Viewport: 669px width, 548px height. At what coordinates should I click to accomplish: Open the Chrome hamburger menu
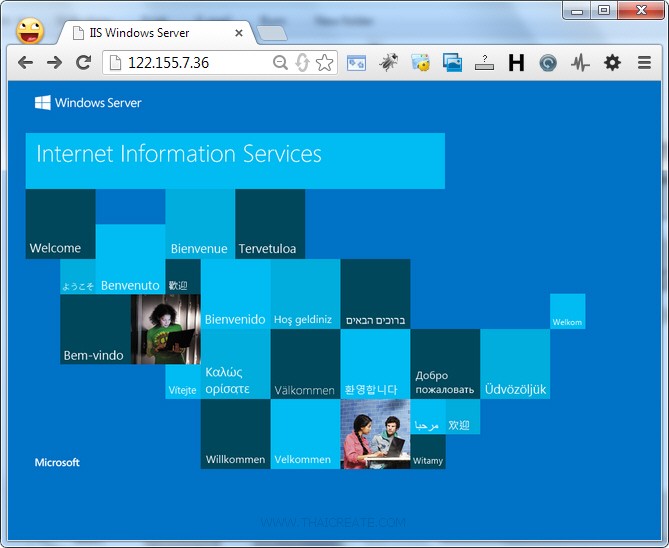(644, 63)
